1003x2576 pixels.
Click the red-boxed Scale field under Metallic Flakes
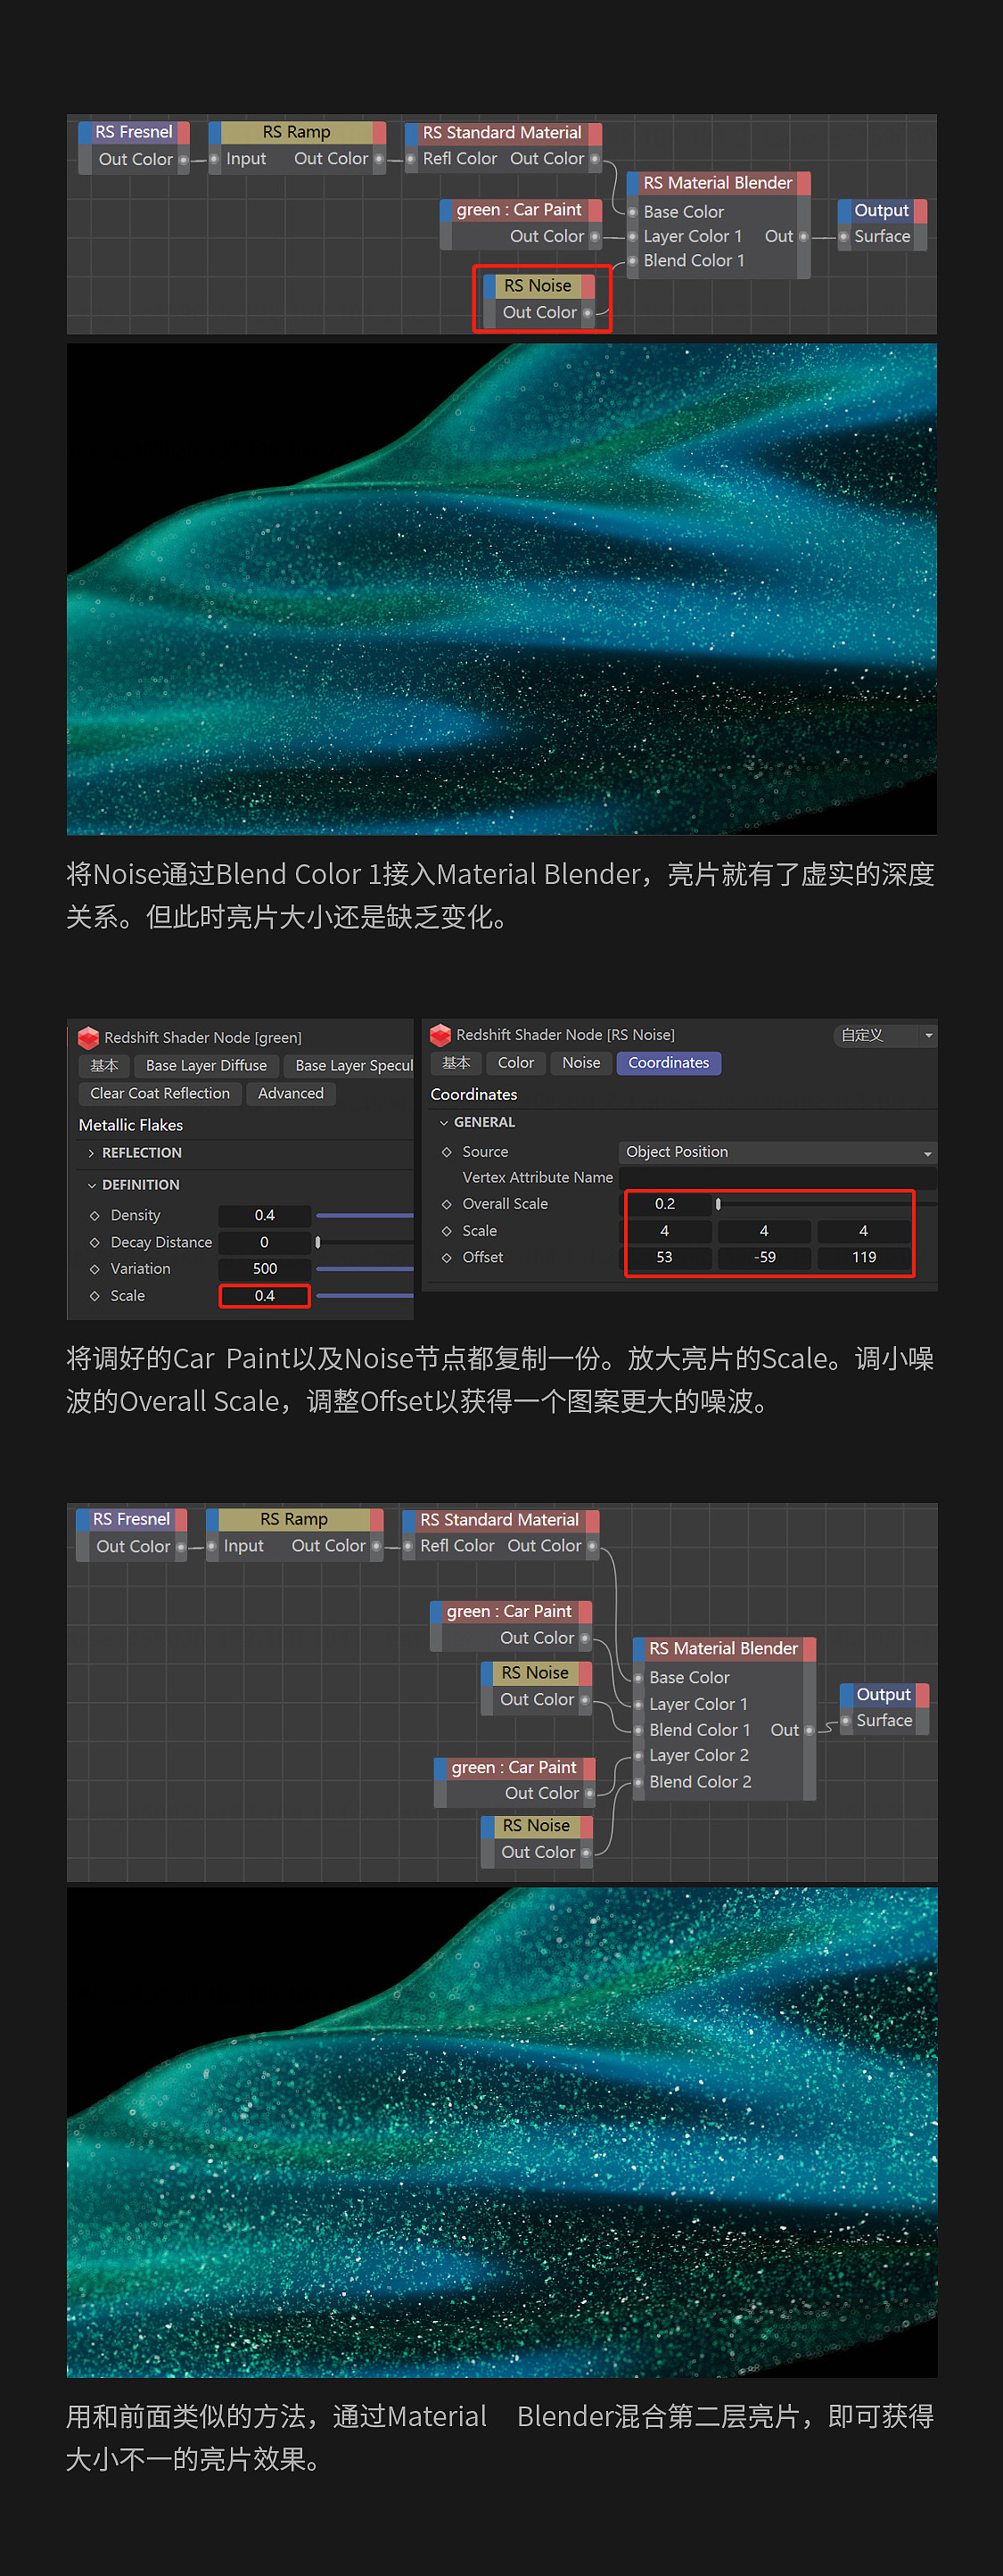(x=264, y=1295)
